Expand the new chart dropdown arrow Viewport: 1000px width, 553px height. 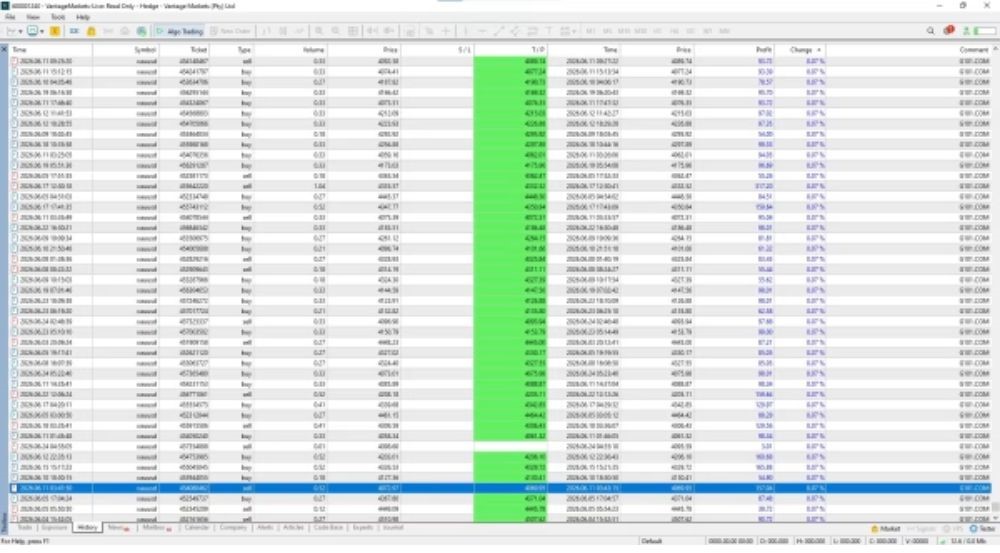(x=20, y=31)
